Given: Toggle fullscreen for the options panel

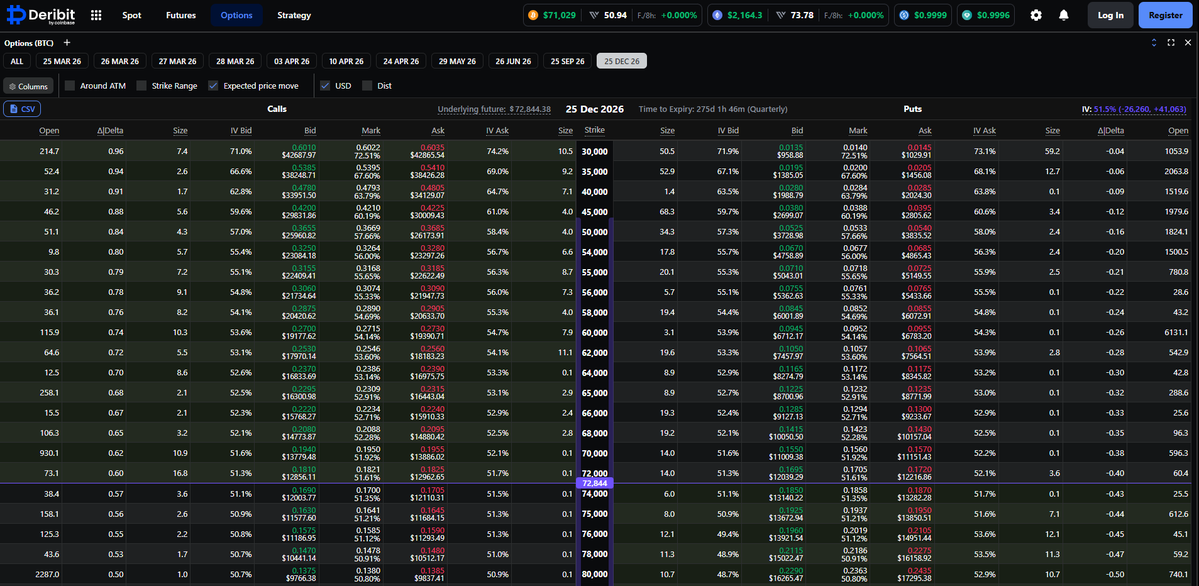Looking at the screenshot, I should [x=1171, y=43].
